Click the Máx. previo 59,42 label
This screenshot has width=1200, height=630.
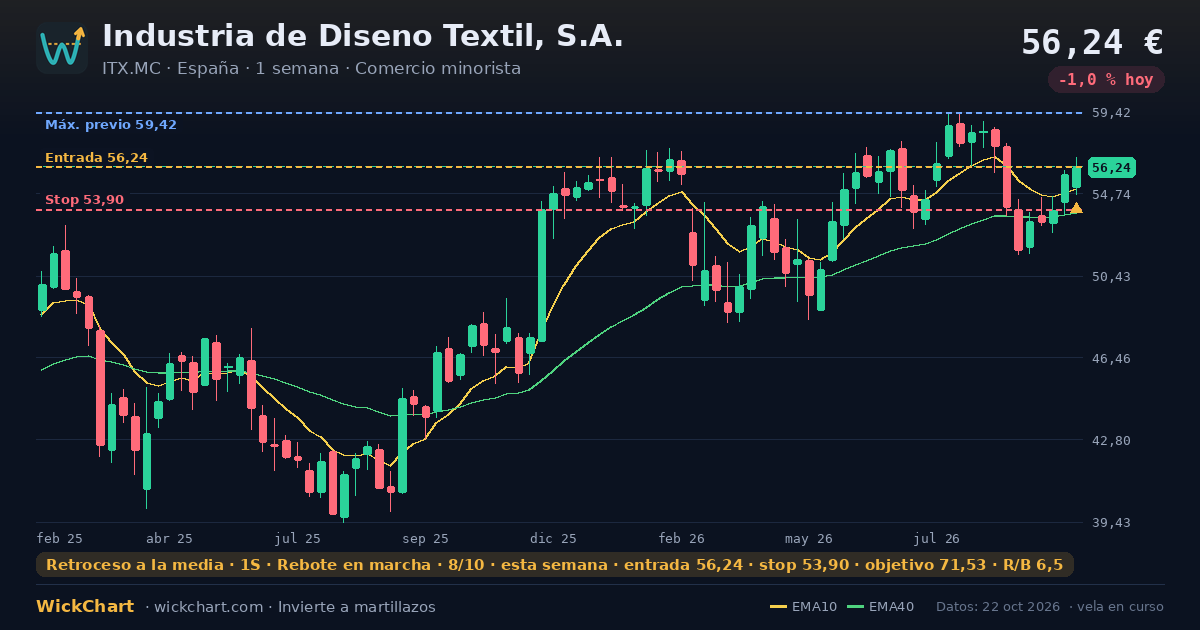111,125
